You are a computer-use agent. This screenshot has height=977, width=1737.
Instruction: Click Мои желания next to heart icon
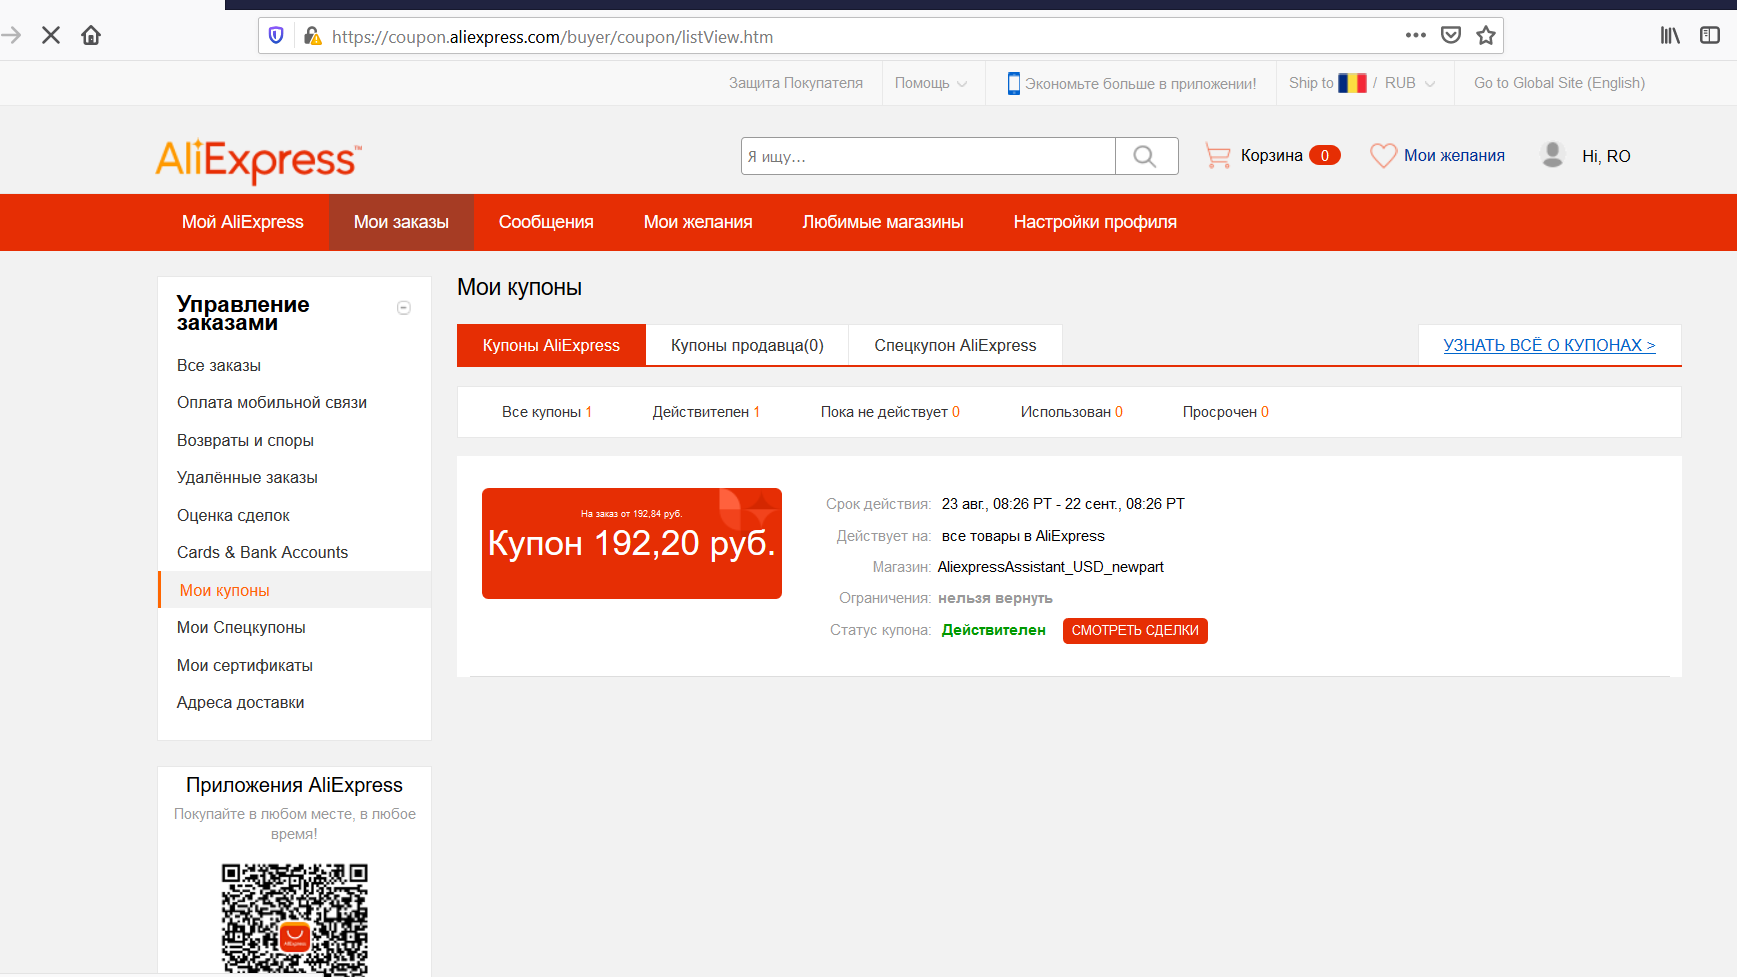pos(1454,156)
